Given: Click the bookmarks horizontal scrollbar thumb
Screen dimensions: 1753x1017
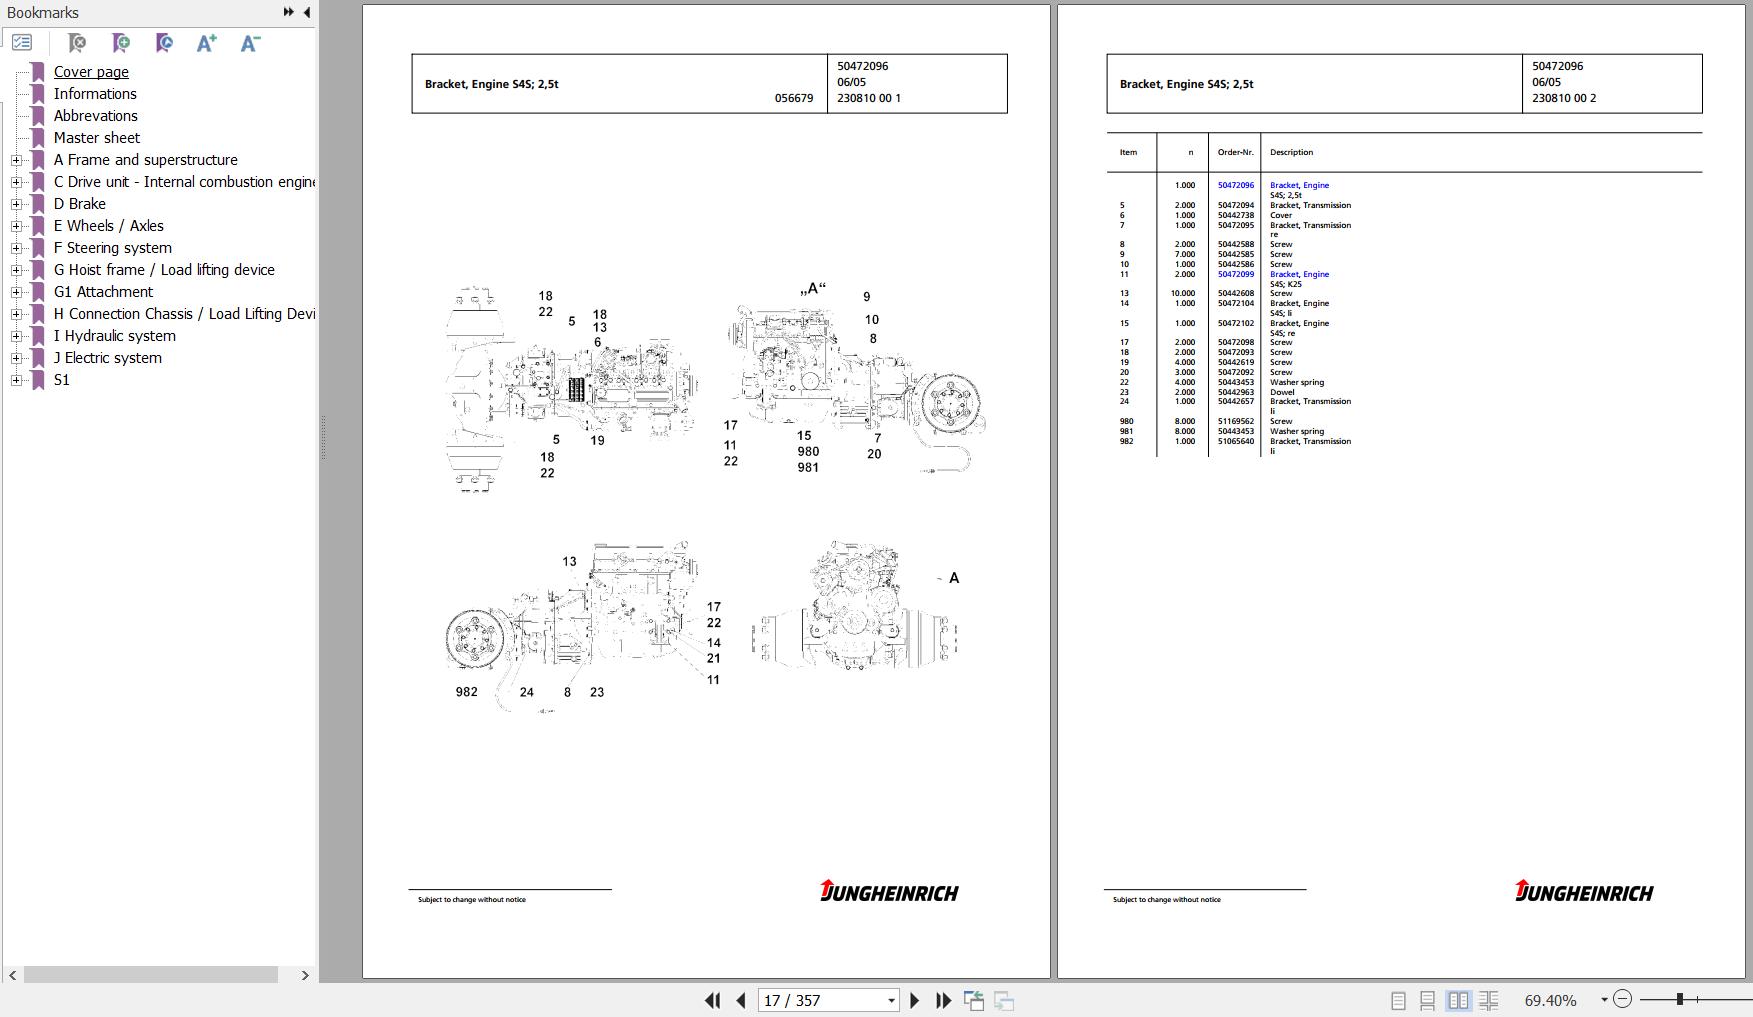Looking at the screenshot, I should [x=151, y=974].
